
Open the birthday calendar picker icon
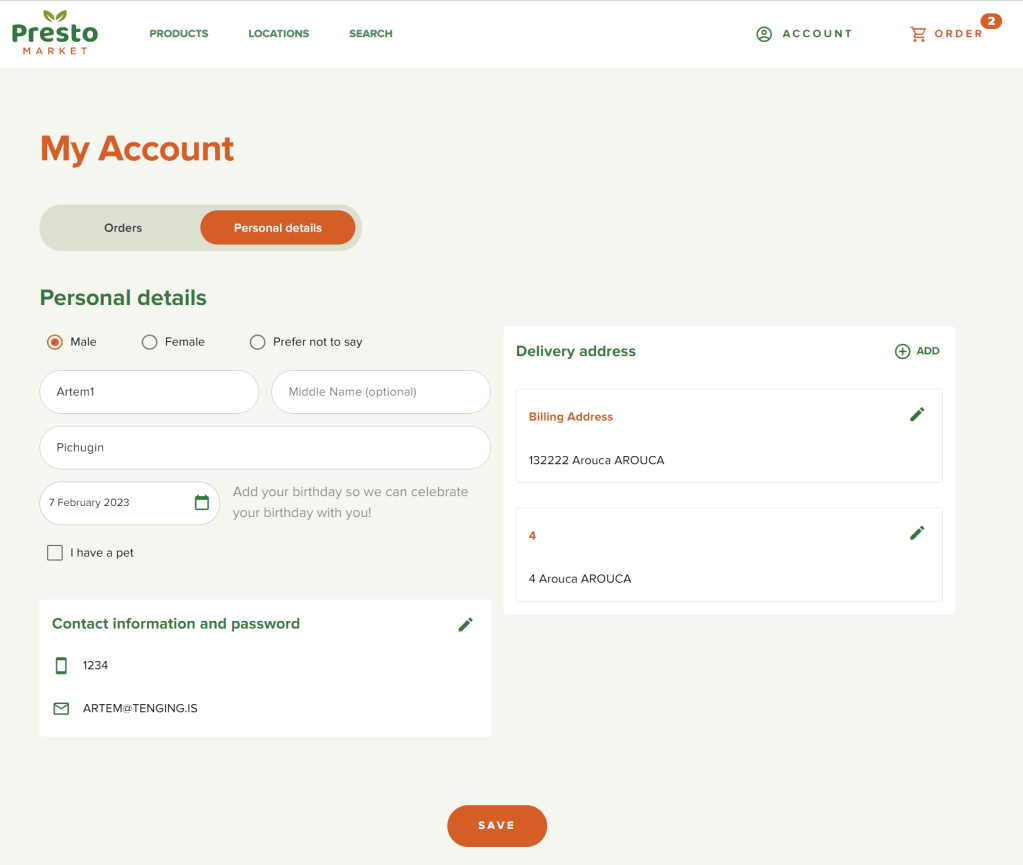point(202,502)
